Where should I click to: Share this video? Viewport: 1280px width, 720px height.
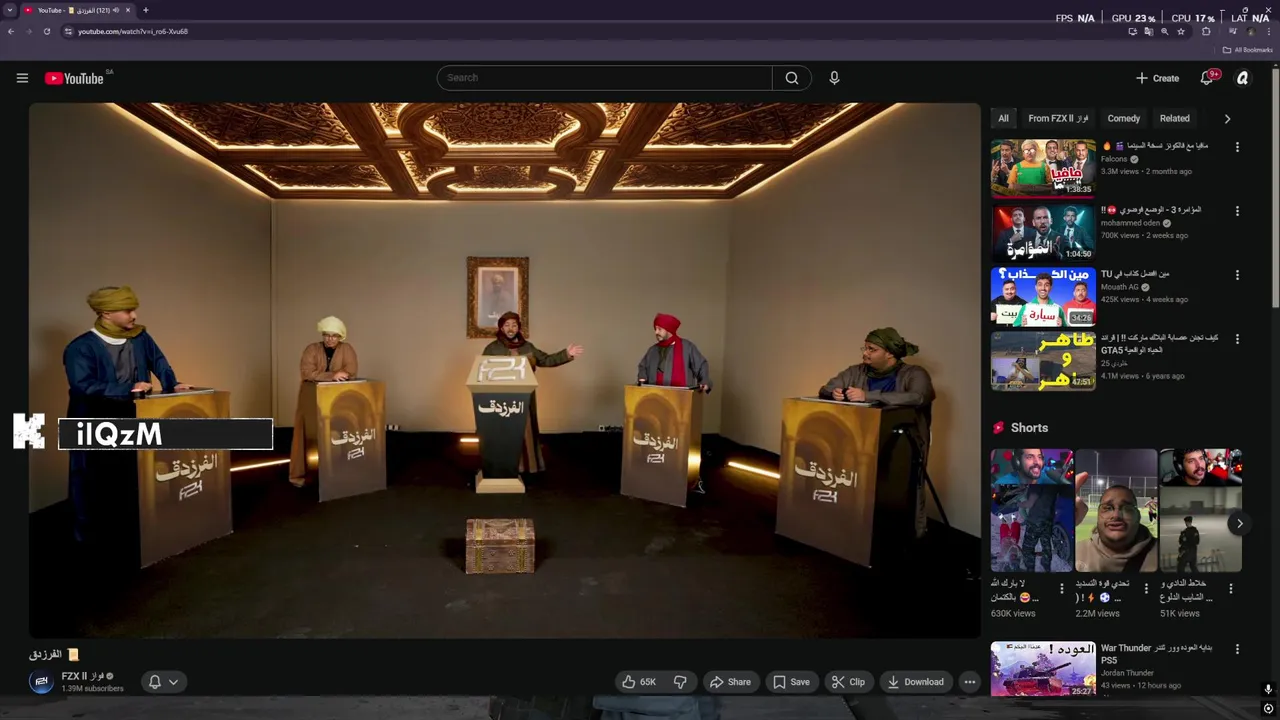click(x=730, y=682)
